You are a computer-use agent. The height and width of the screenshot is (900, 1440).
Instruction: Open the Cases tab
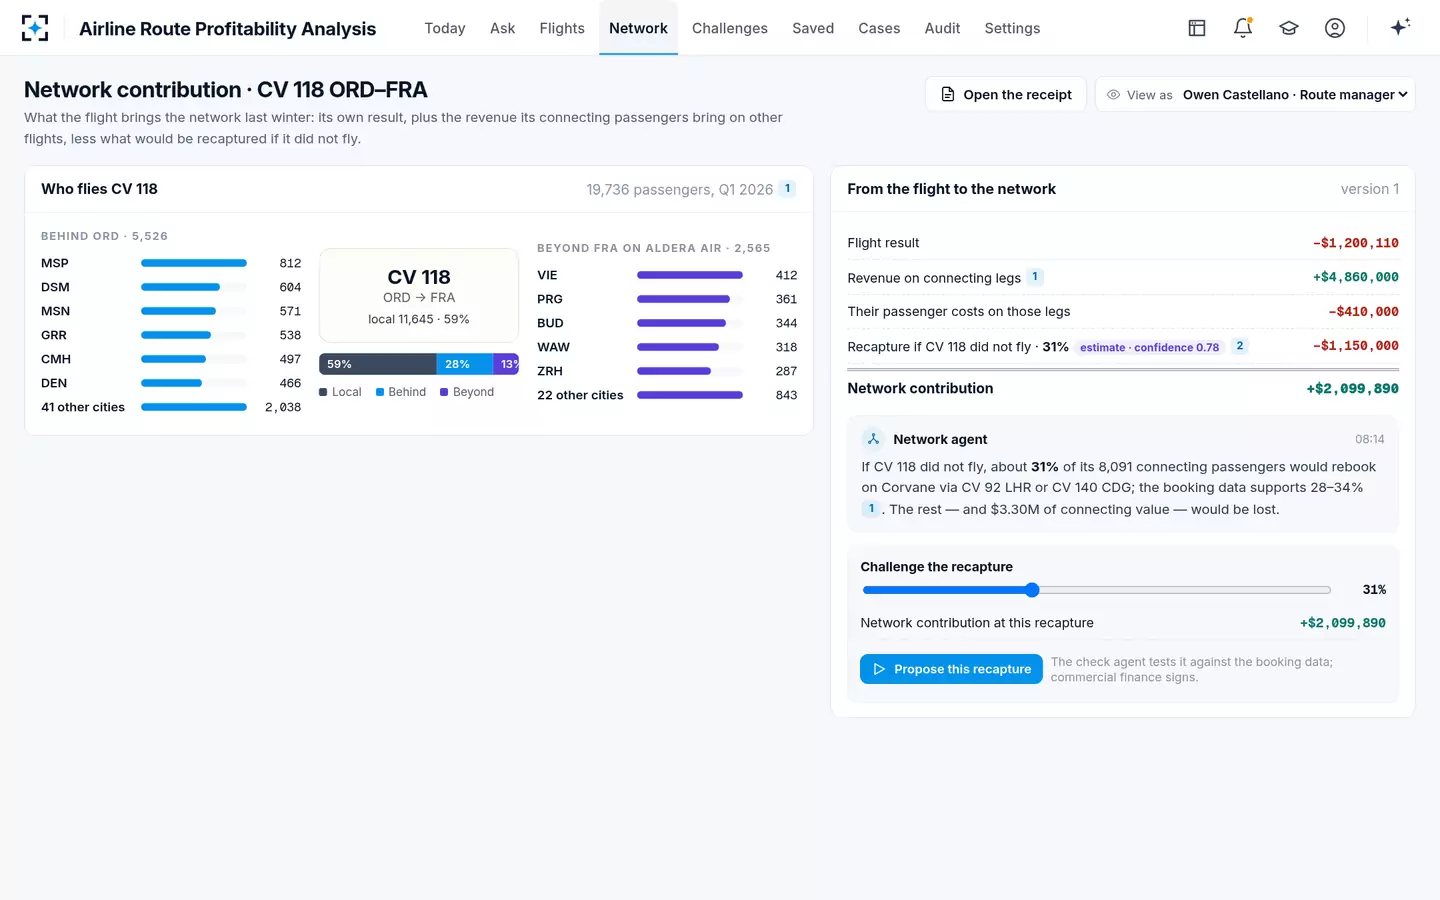tap(879, 28)
